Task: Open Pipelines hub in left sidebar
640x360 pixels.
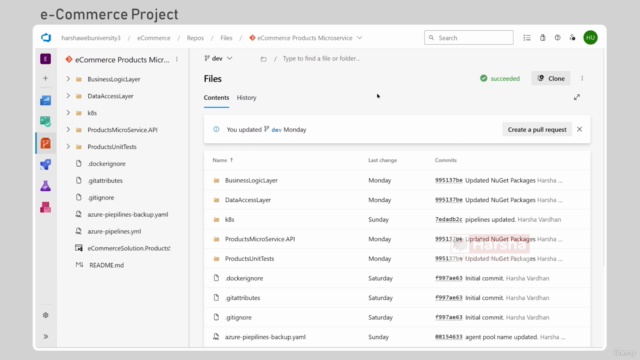Action: click(x=45, y=164)
